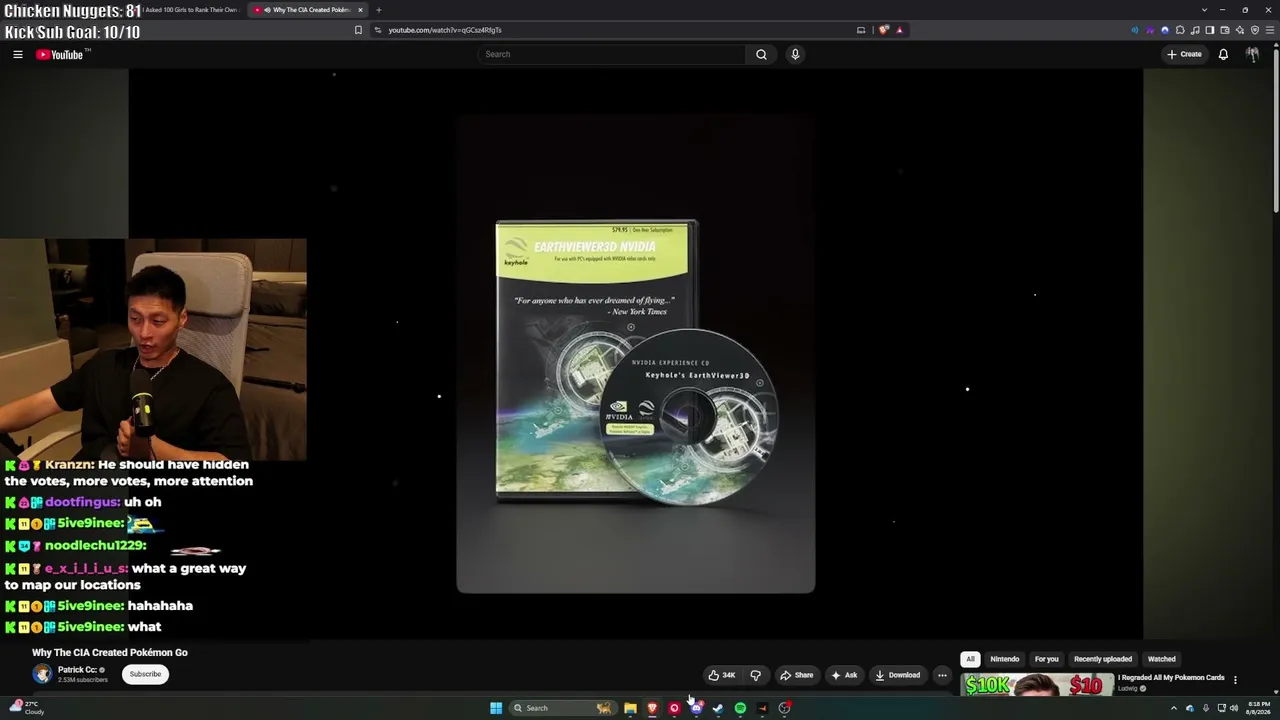Dislike the video with thumbs down
This screenshot has height=720, width=1280.
pyautogui.click(x=755, y=675)
